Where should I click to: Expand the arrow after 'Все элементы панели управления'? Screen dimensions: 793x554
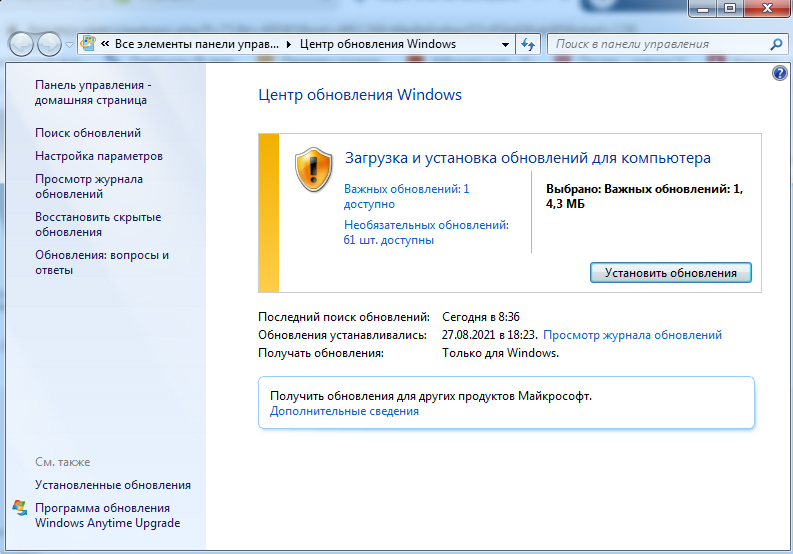click(x=290, y=44)
